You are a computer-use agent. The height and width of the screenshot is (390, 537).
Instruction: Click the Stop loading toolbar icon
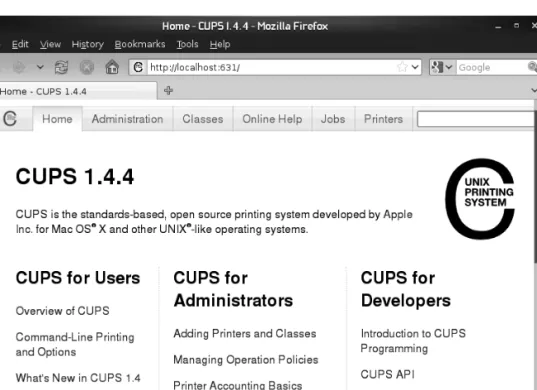87,67
